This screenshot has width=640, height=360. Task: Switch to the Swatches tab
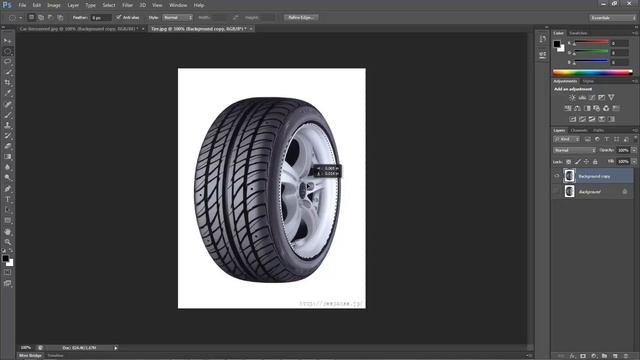pos(578,33)
